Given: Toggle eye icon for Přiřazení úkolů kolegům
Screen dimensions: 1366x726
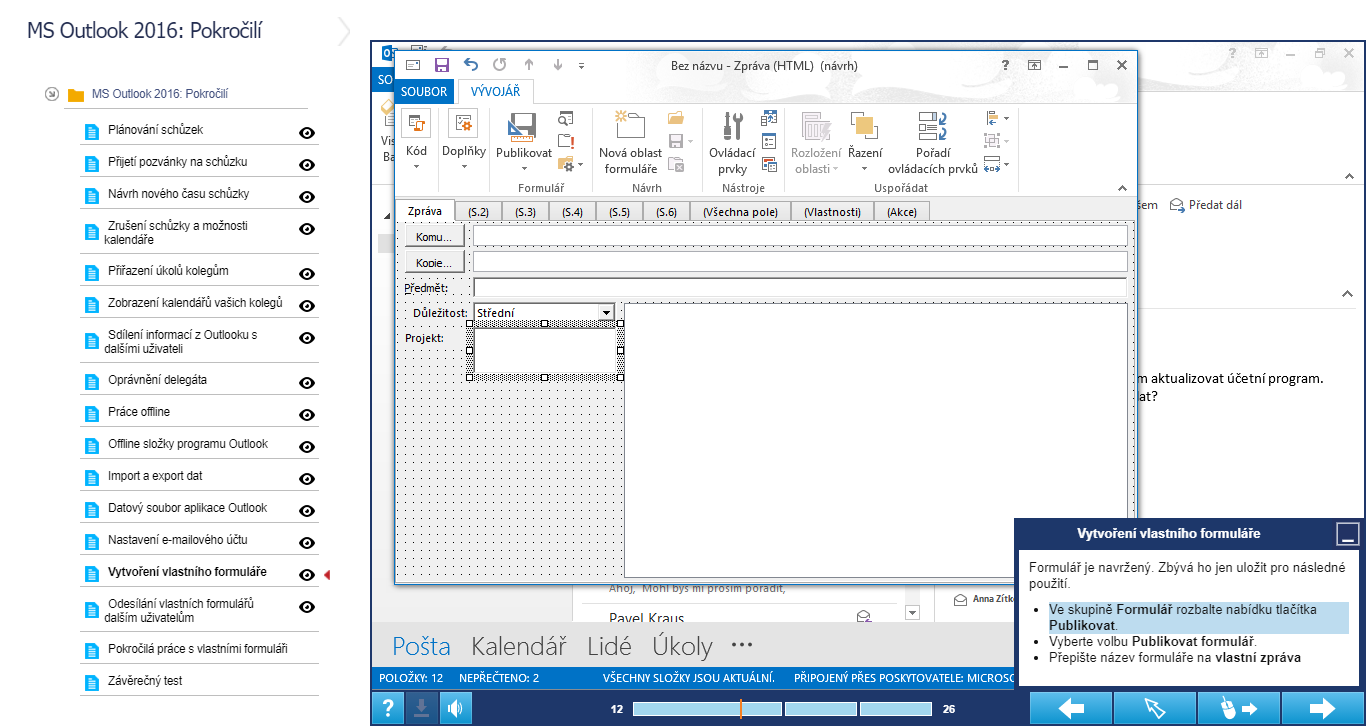Looking at the screenshot, I should (307, 274).
